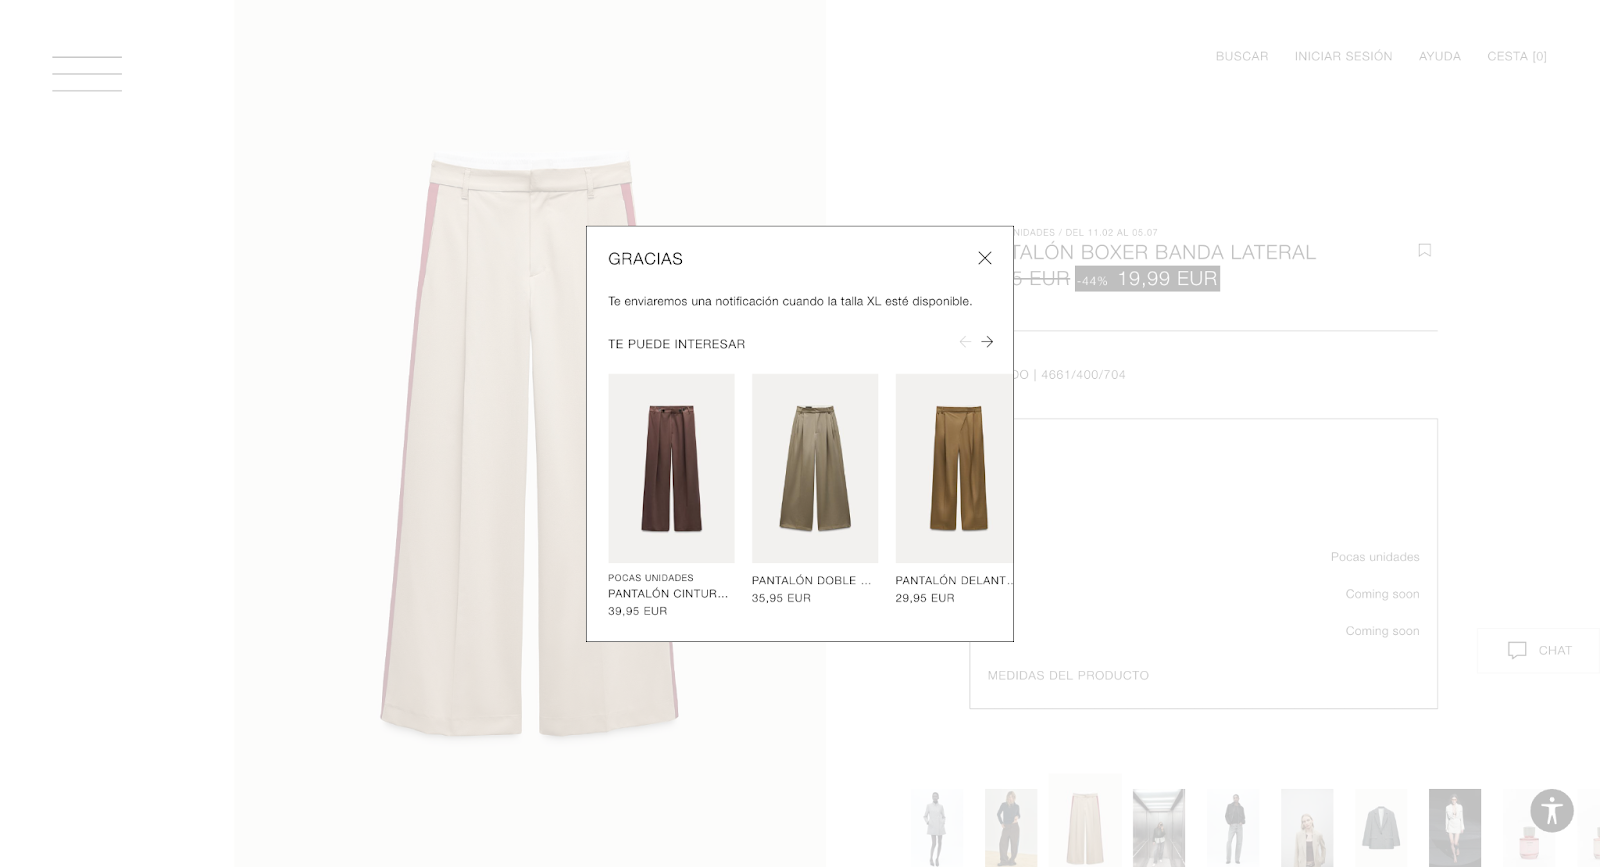Click the cream trousers main product image
Image resolution: width=1600 pixels, height=867 pixels.
click(530, 445)
